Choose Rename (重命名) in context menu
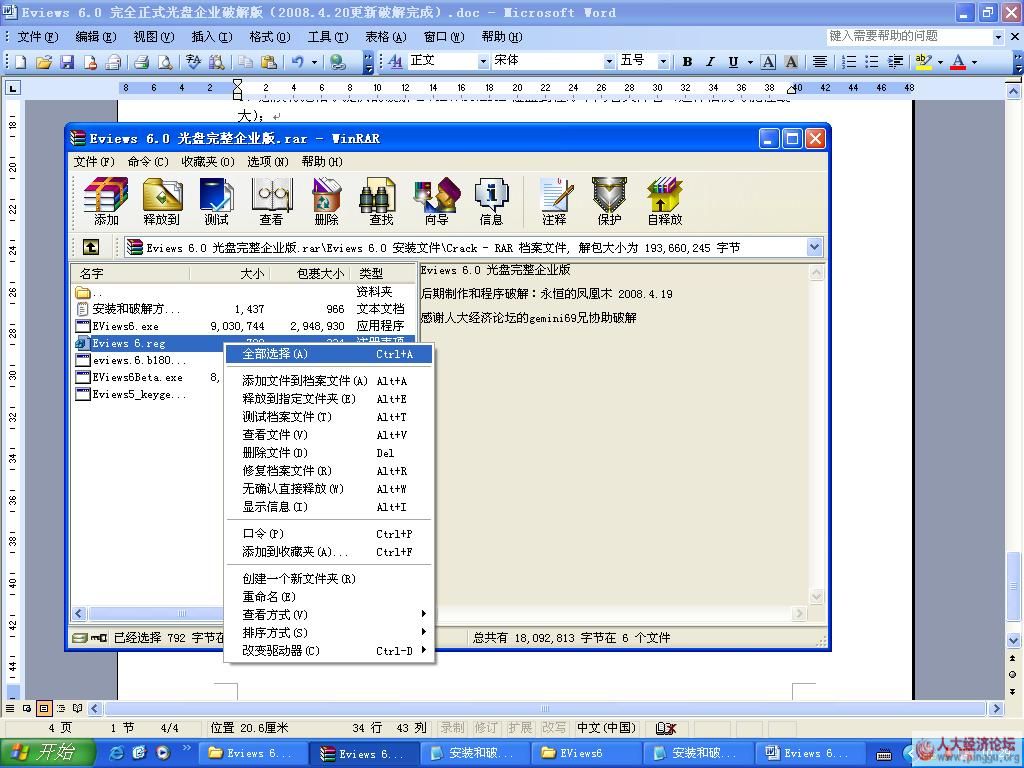 pyautogui.click(x=329, y=597)
